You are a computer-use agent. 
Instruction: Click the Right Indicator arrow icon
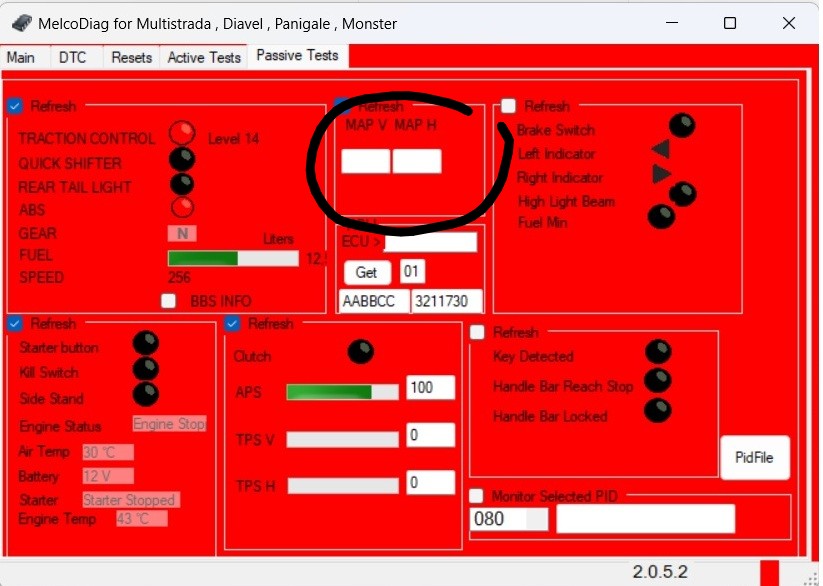pos(661,174)
